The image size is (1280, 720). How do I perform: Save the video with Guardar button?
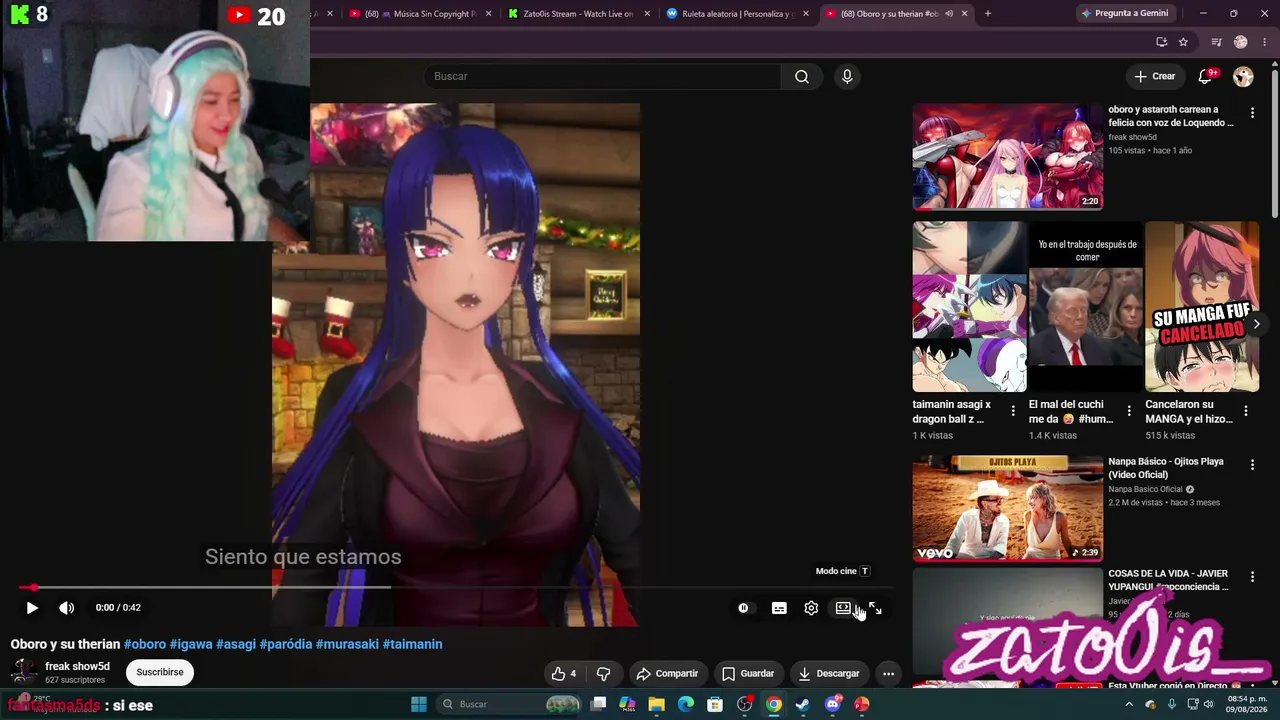(x=748, y=674)
